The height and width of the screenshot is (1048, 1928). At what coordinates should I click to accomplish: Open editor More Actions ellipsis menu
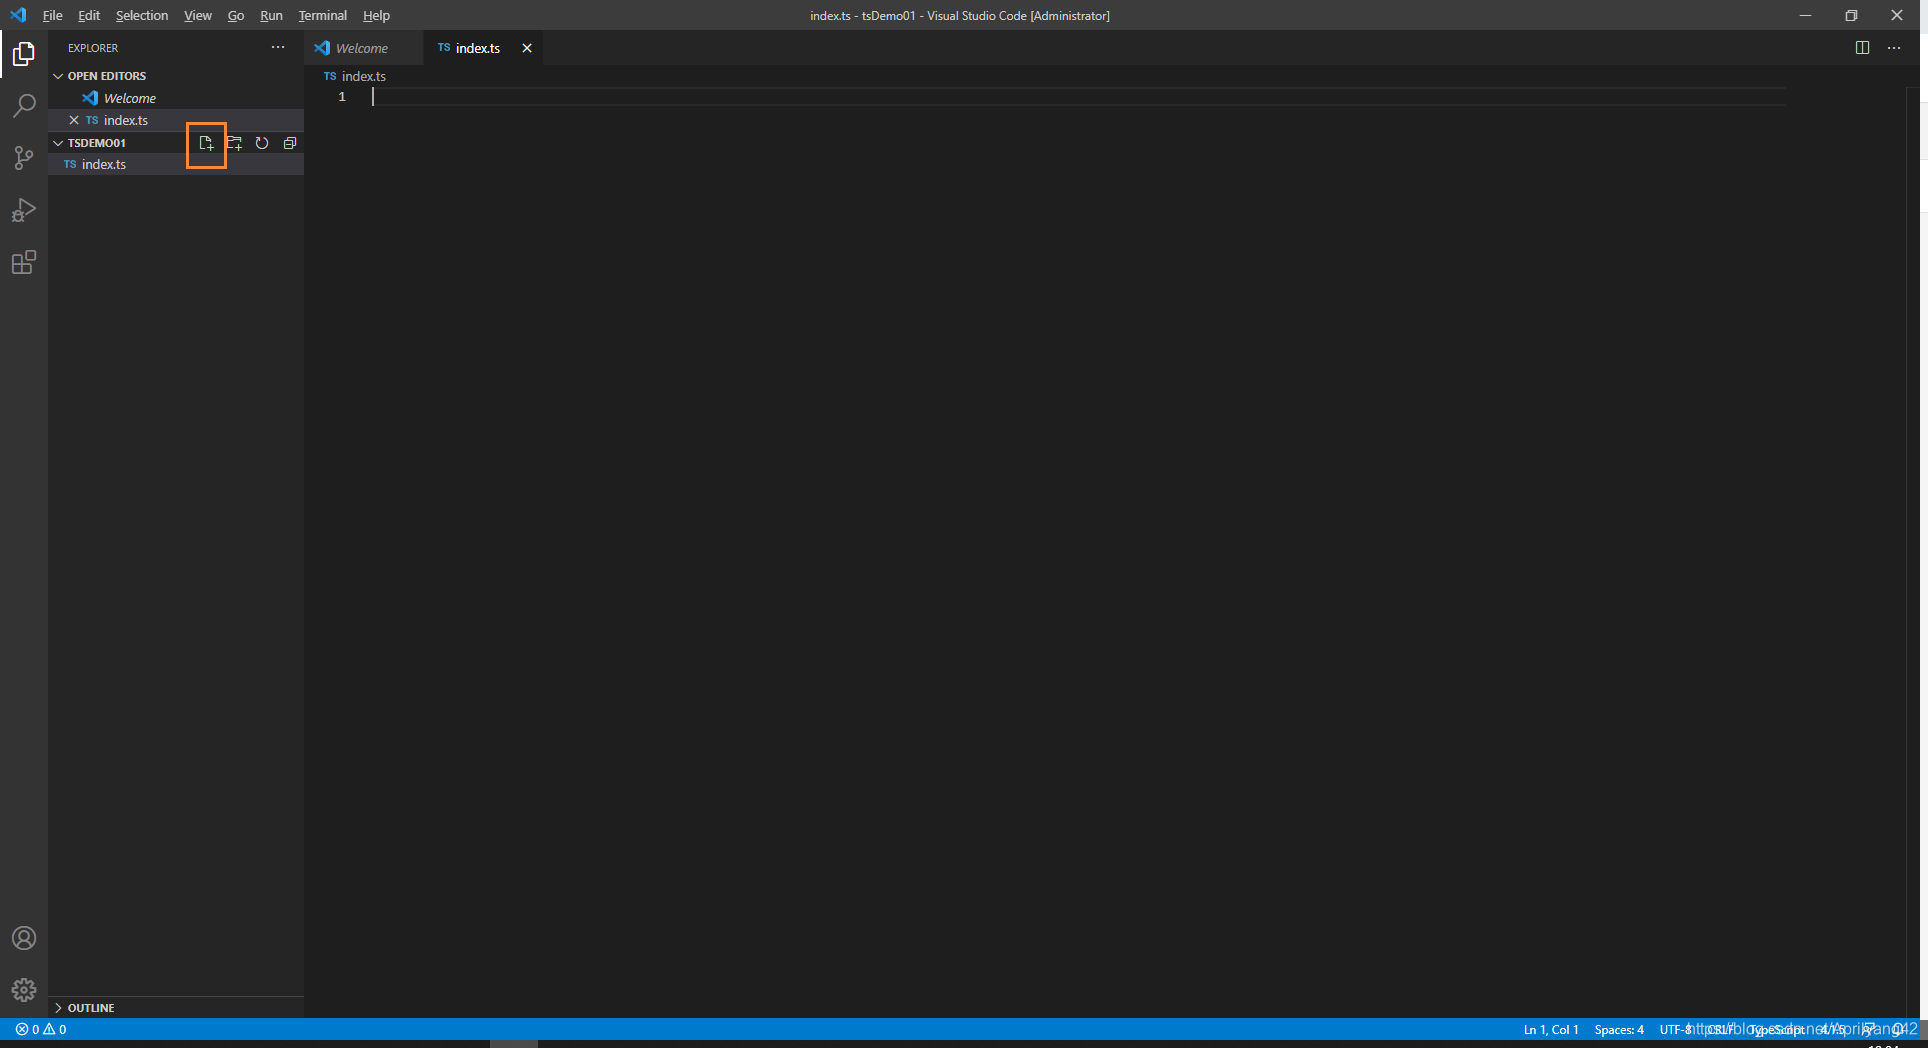(x=1894, y=48)
